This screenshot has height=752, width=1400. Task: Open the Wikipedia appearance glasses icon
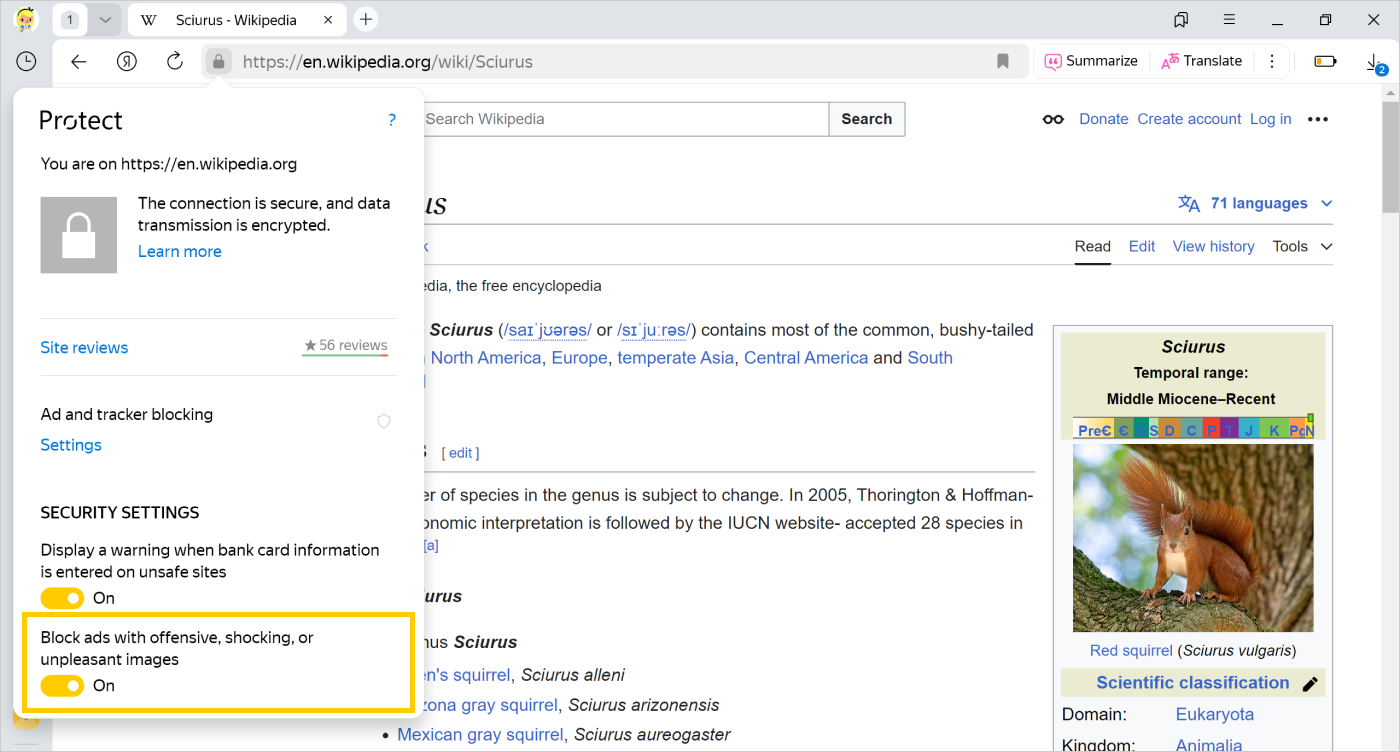point(1053,119)
